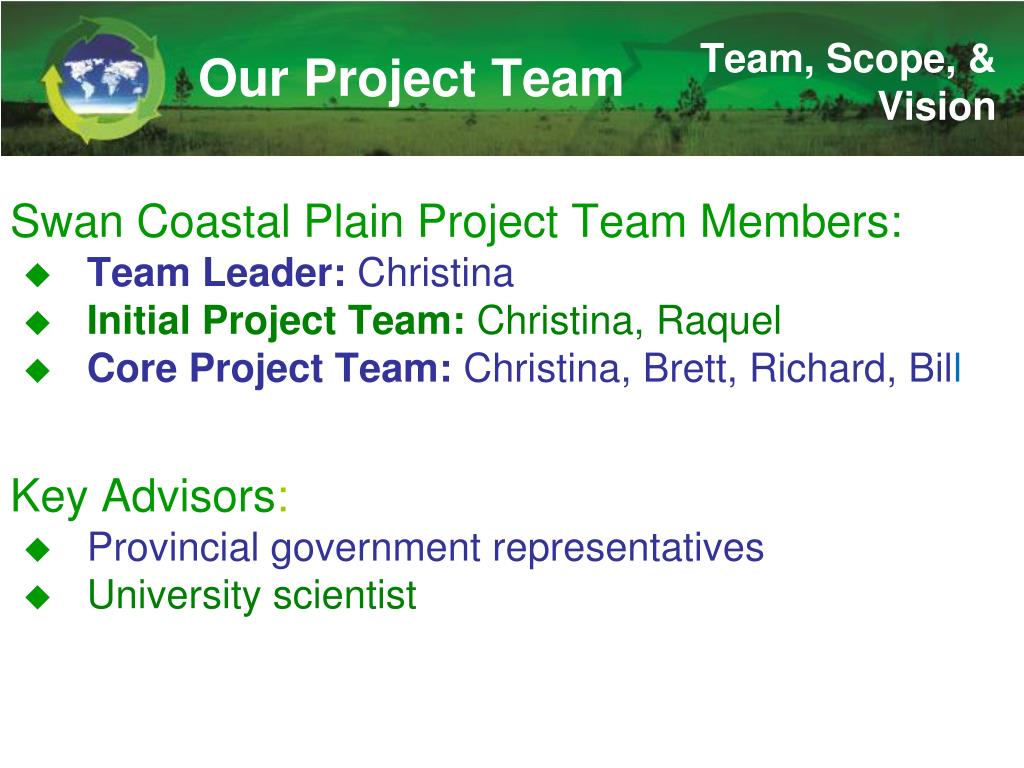Click the diamond bullet beside Provincial government representatives
Viewport: 1024px width, 768px height.
[38, 549]
